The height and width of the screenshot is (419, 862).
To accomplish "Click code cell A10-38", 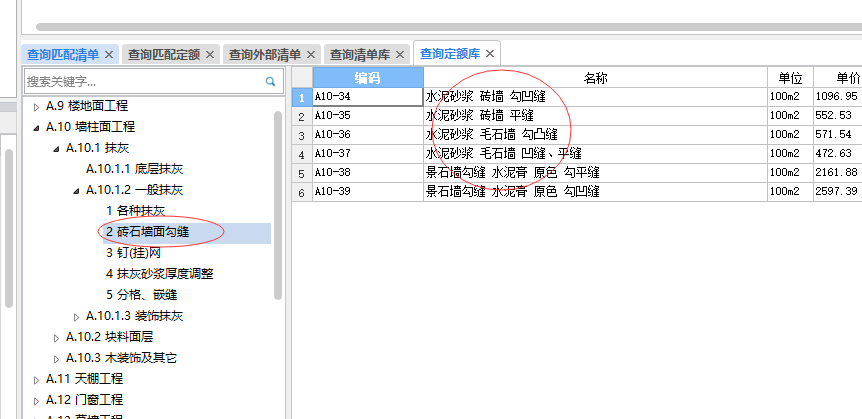I will tap(368, 173).
